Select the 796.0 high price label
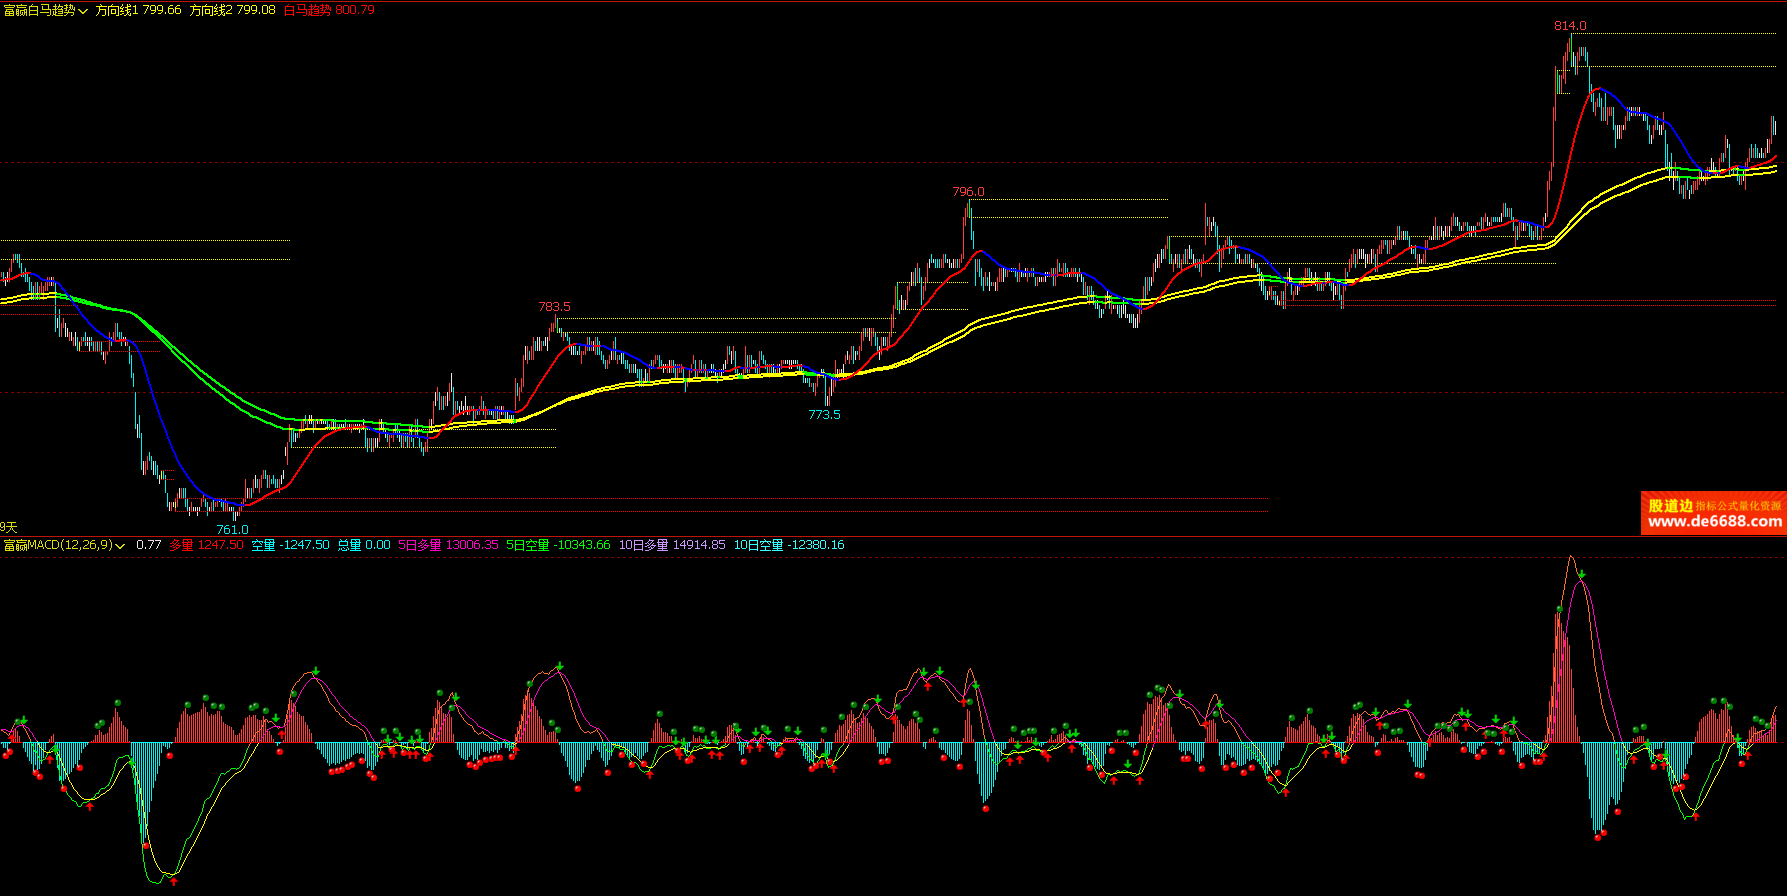Image resolution: width=1787 pixels, height=896 pixels. [x=968, y=191]
